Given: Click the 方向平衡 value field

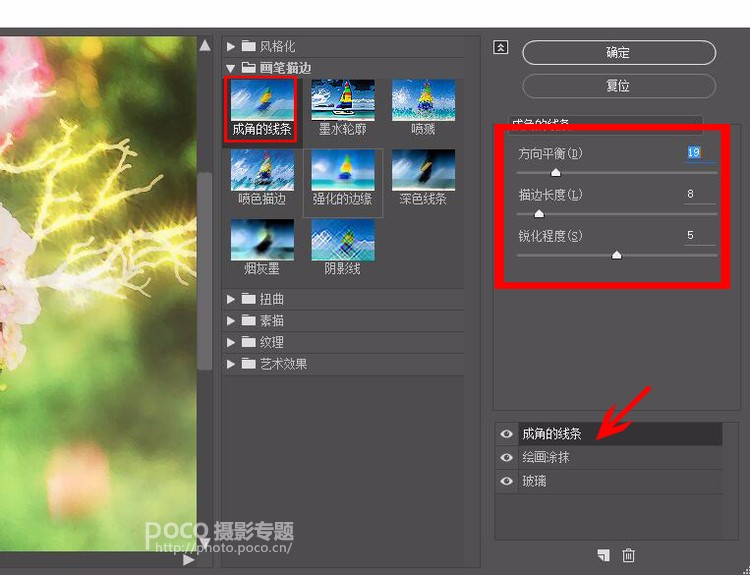Looking at the screenshot, I should (699, 153).
